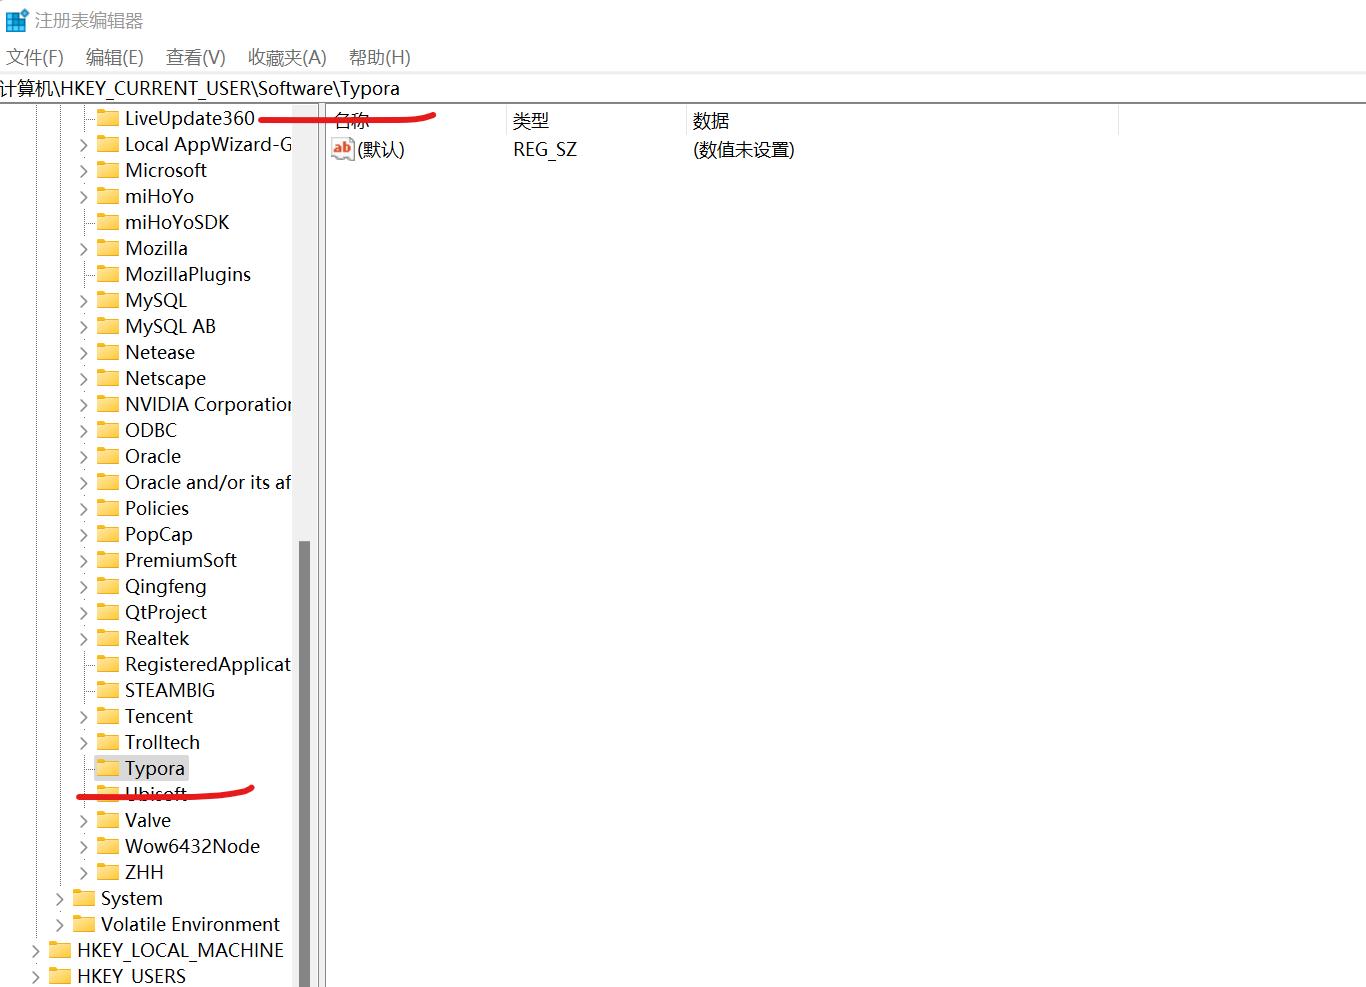
Task: Click the (数值未设置) data cell
Action: click(744, 149)
